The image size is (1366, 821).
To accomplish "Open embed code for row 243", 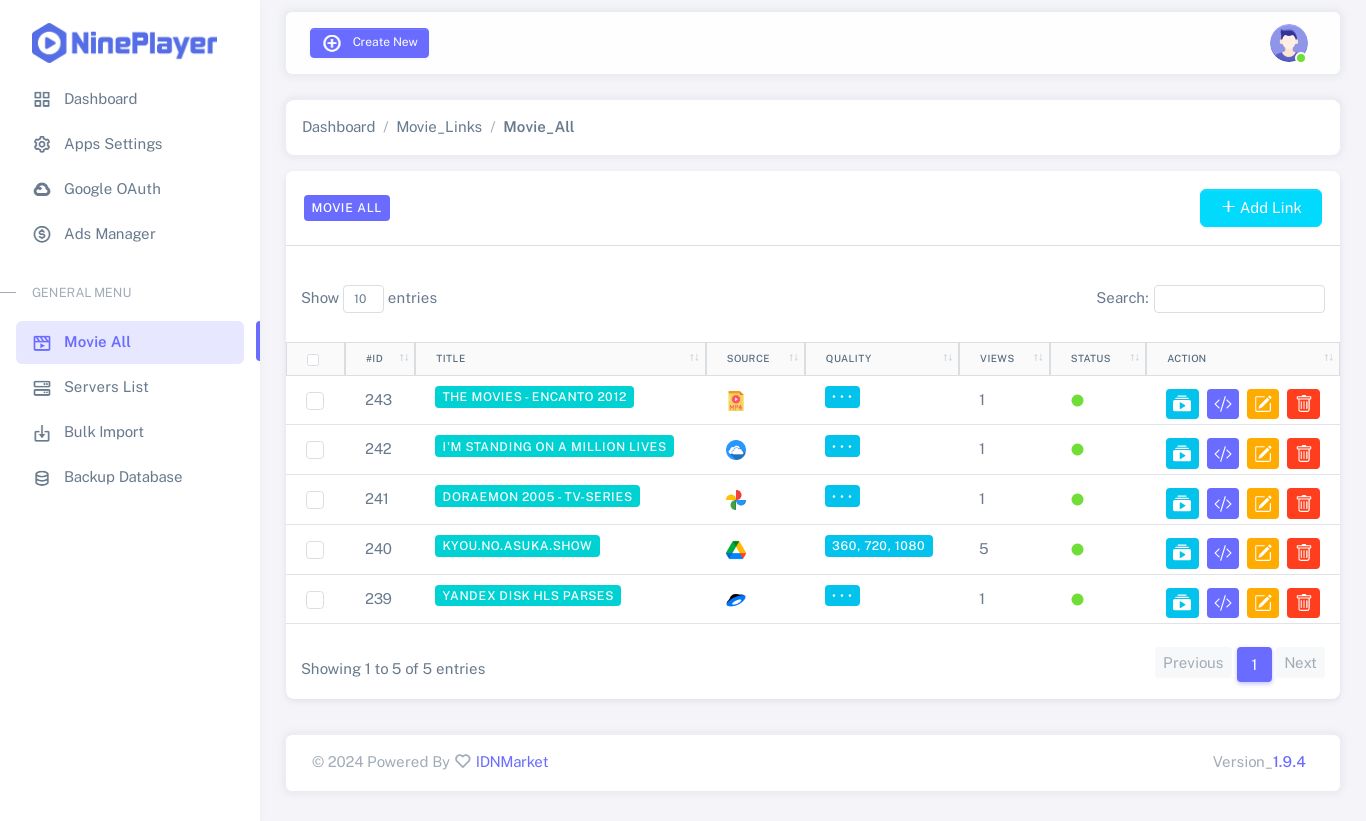I will pos(1223,404).
